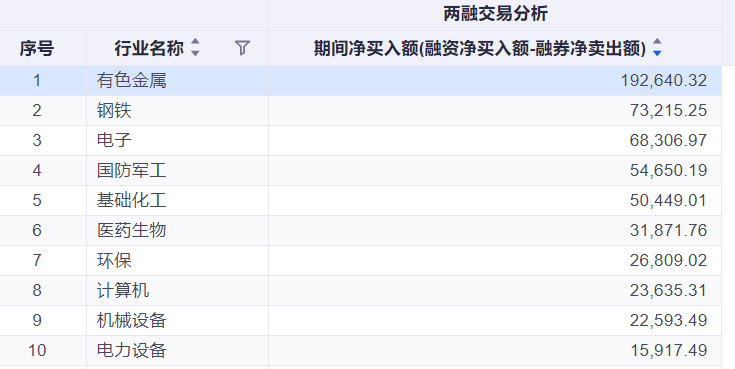Select the 环保 industry cell
Image resolution: width=735 pixels, height=369 pixels.
pyautogui.click(x=178, y=261)
